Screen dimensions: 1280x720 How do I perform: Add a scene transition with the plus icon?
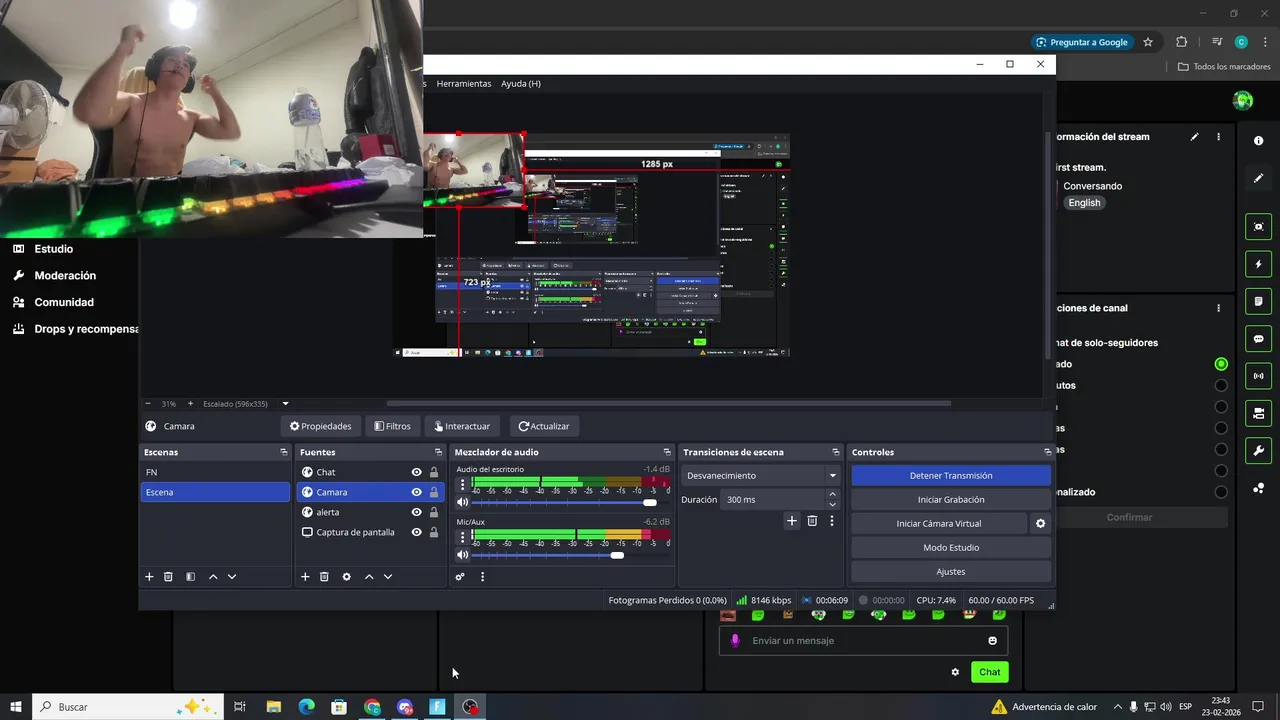tap(792, 521)
